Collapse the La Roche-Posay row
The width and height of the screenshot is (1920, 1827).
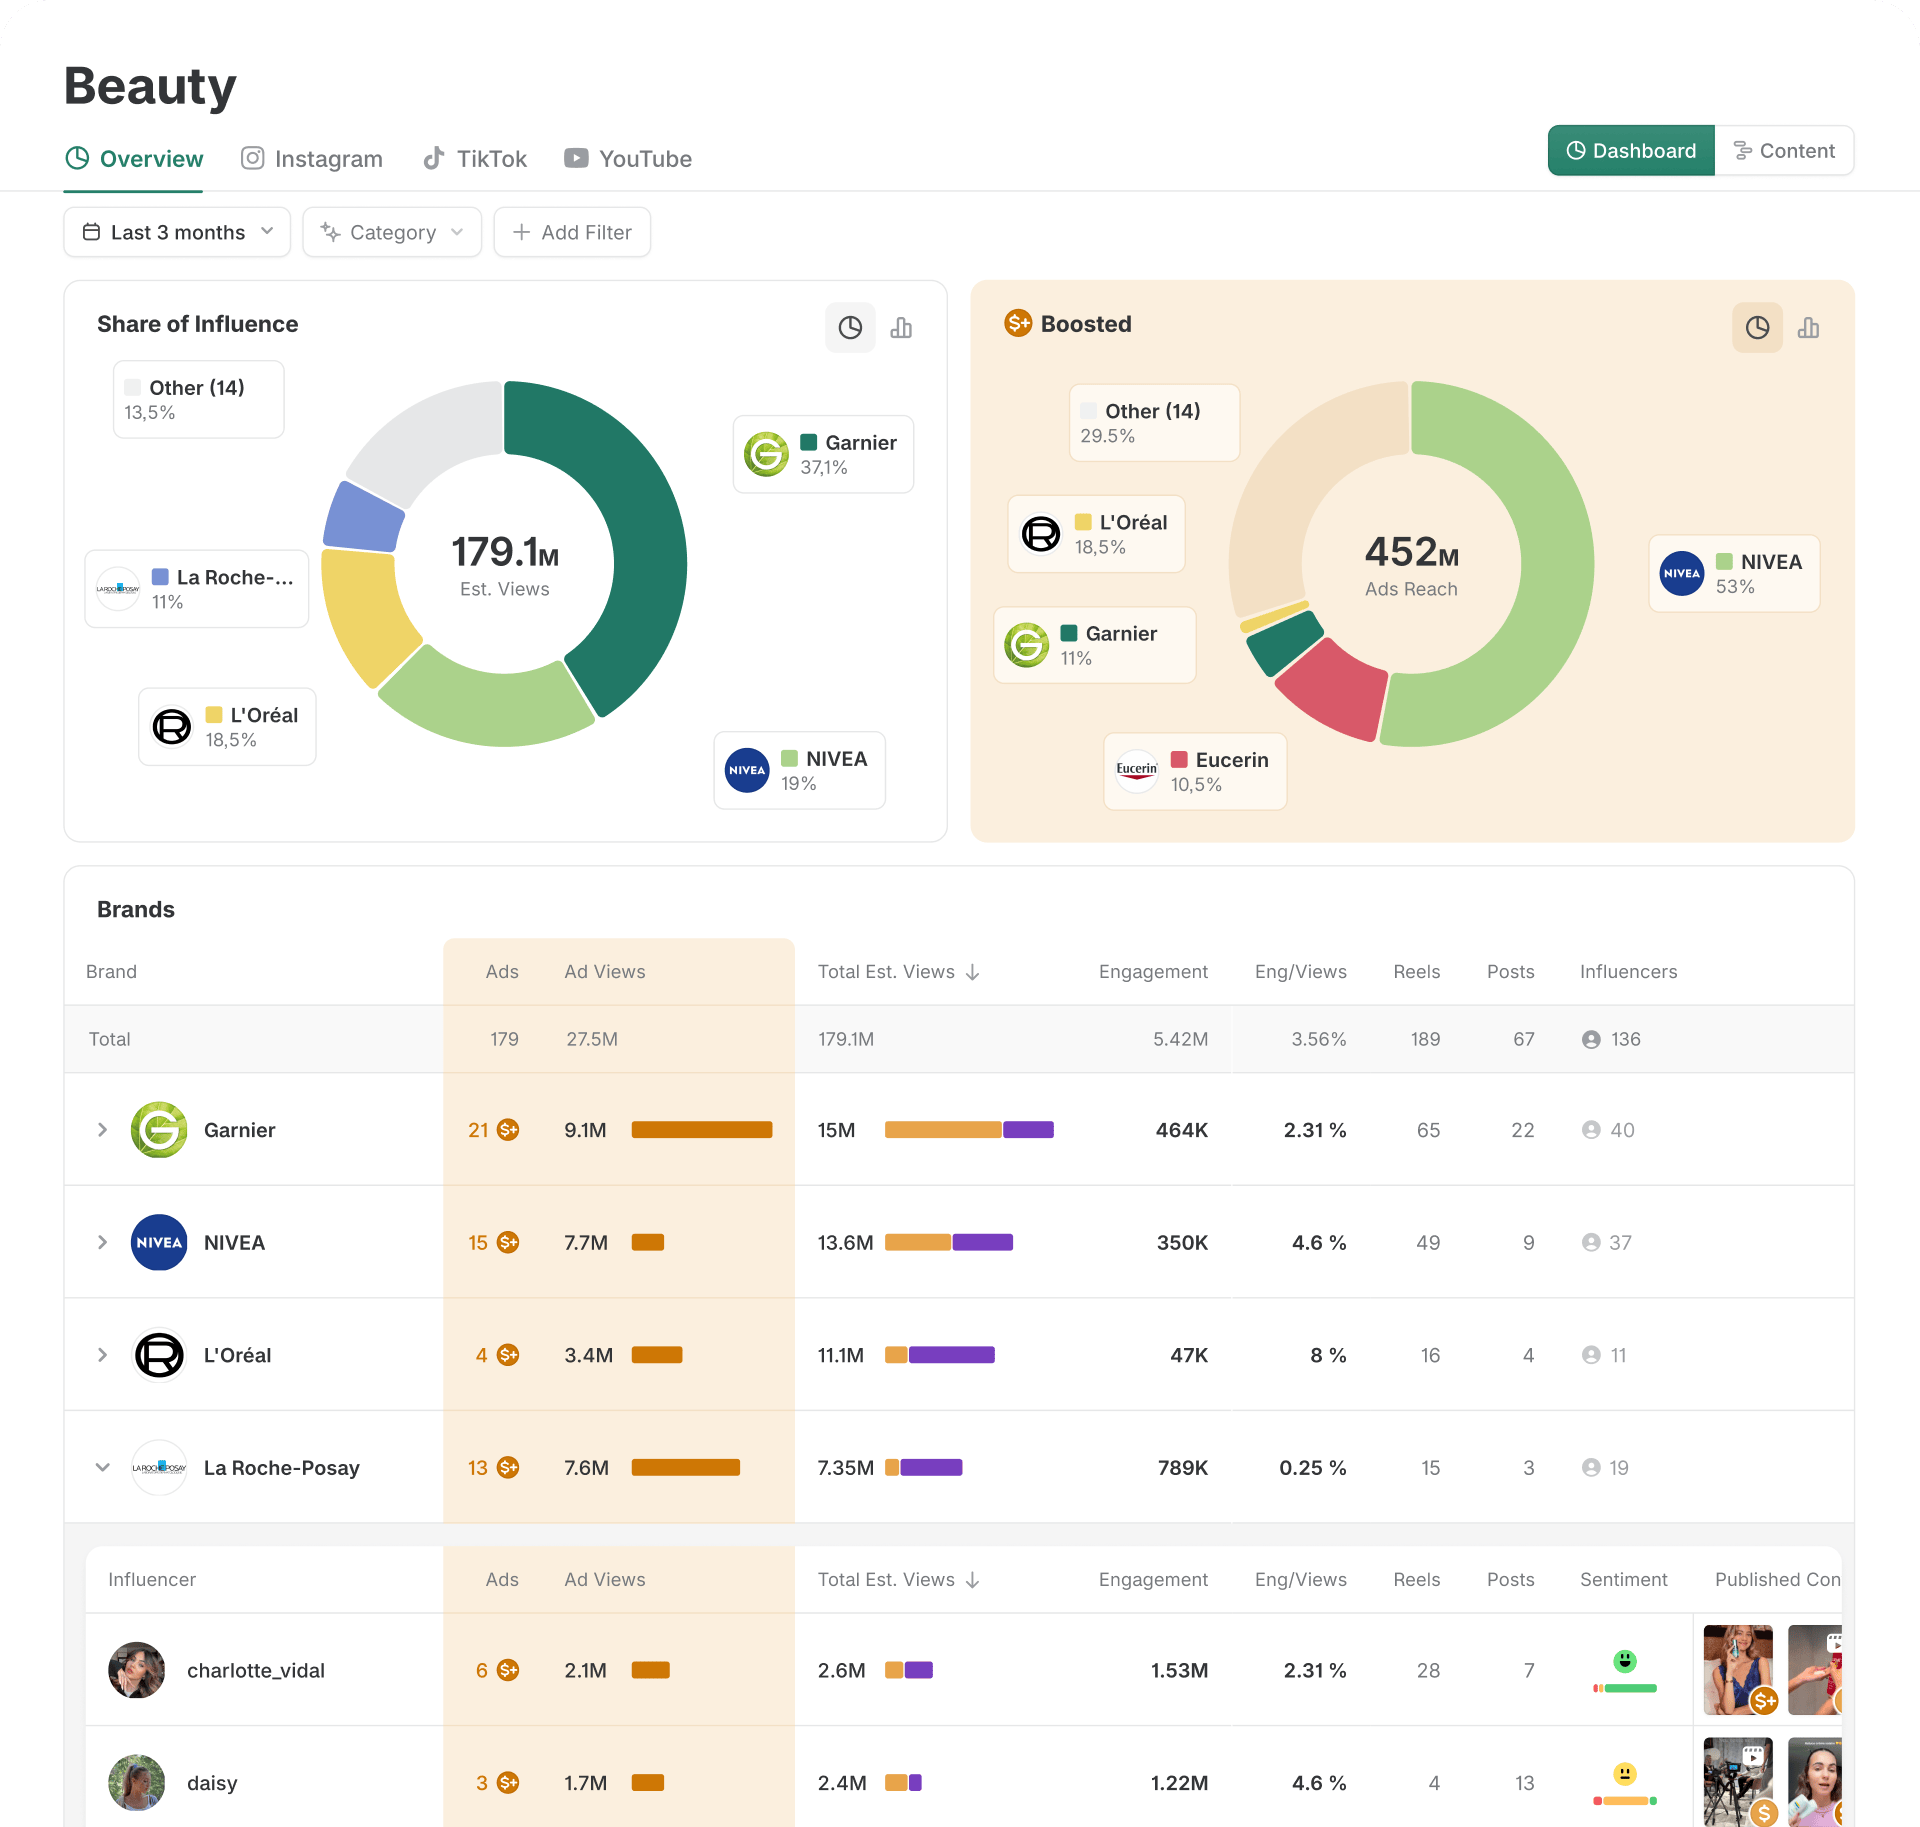[x=102, y=1467]
